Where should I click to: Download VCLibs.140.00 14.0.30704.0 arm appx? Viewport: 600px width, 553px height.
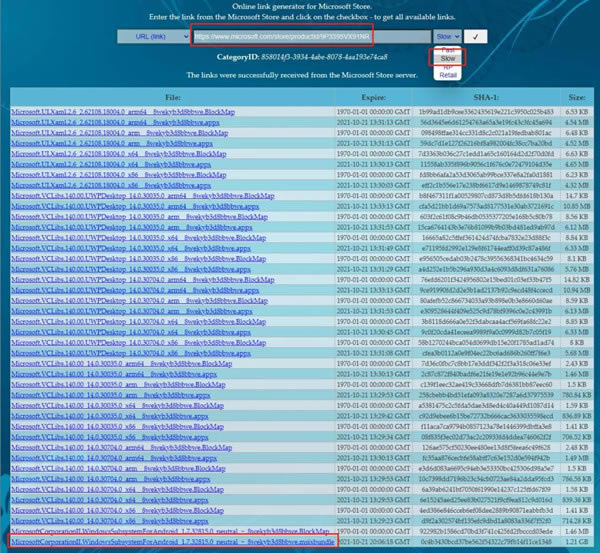click(111, 479)
